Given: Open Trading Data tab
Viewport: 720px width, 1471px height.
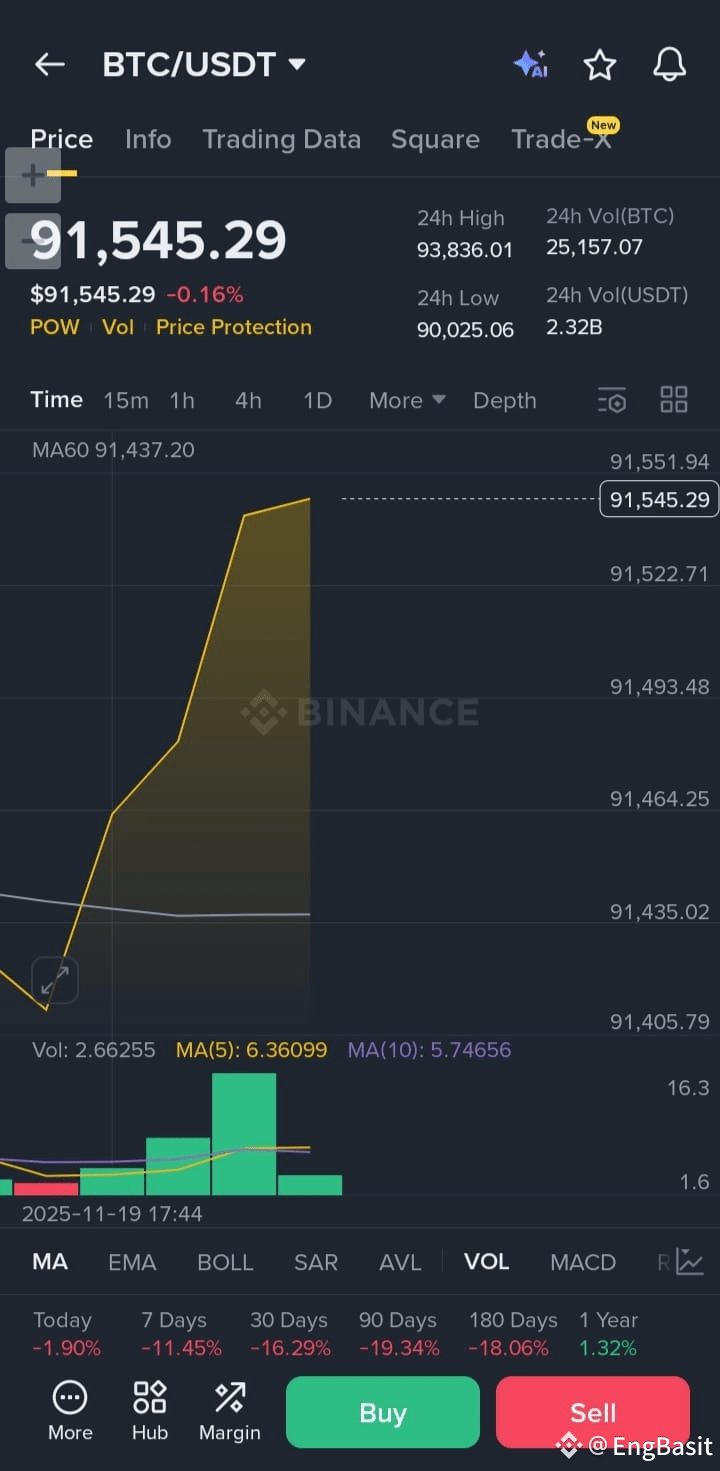Looking at the screenshot, I should point(281,139).
